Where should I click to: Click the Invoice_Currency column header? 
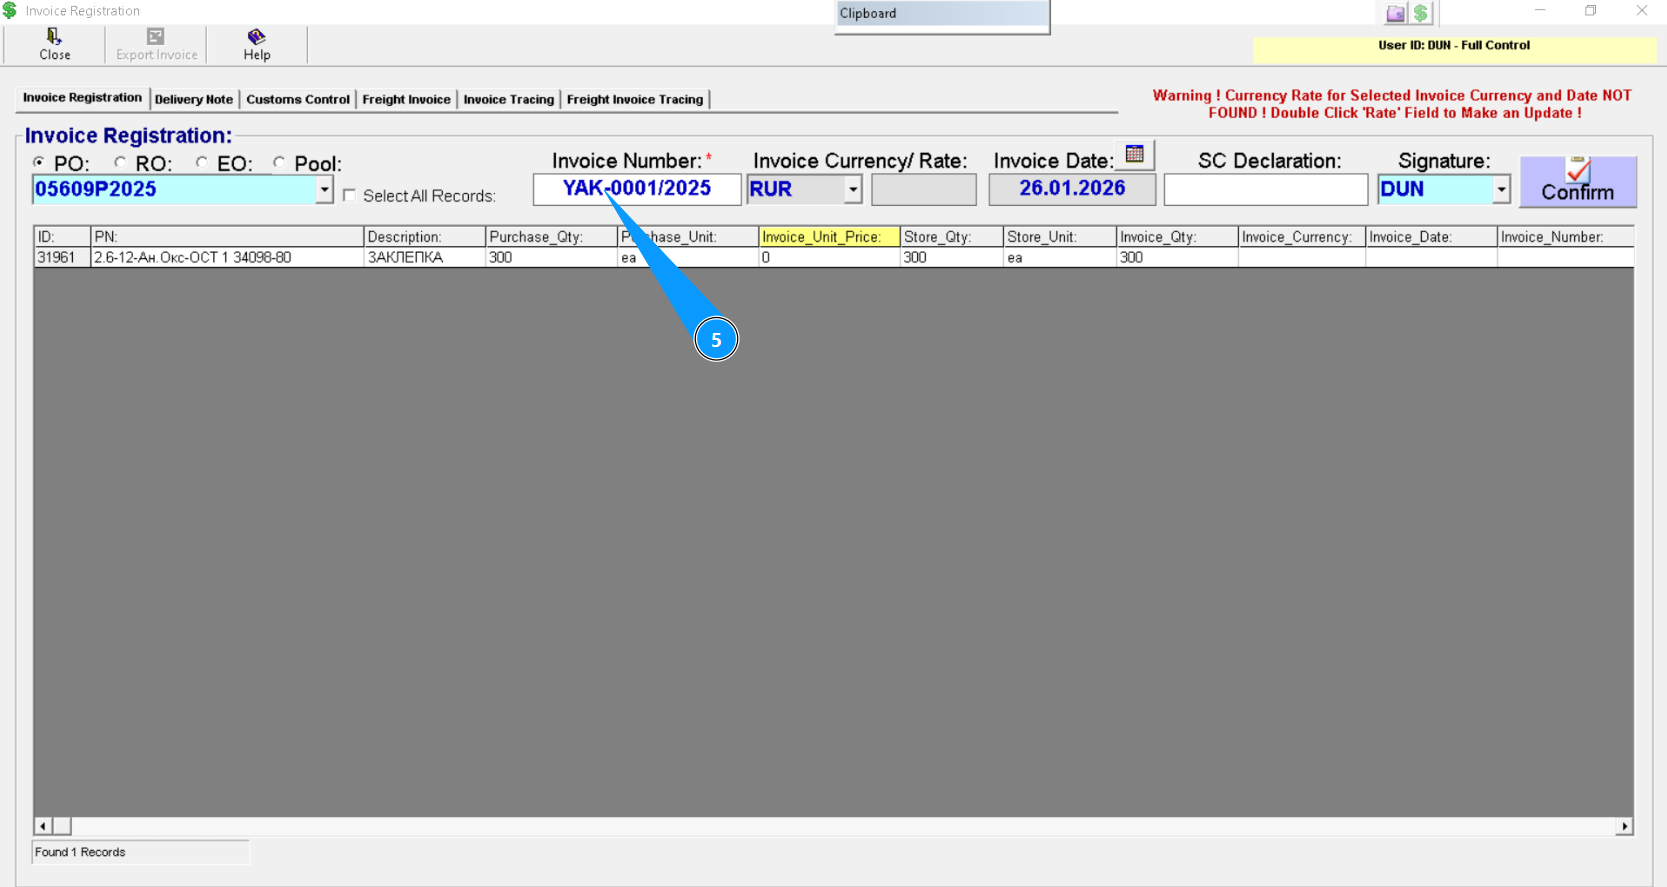pyautogui.click(x=1302, y=237)
